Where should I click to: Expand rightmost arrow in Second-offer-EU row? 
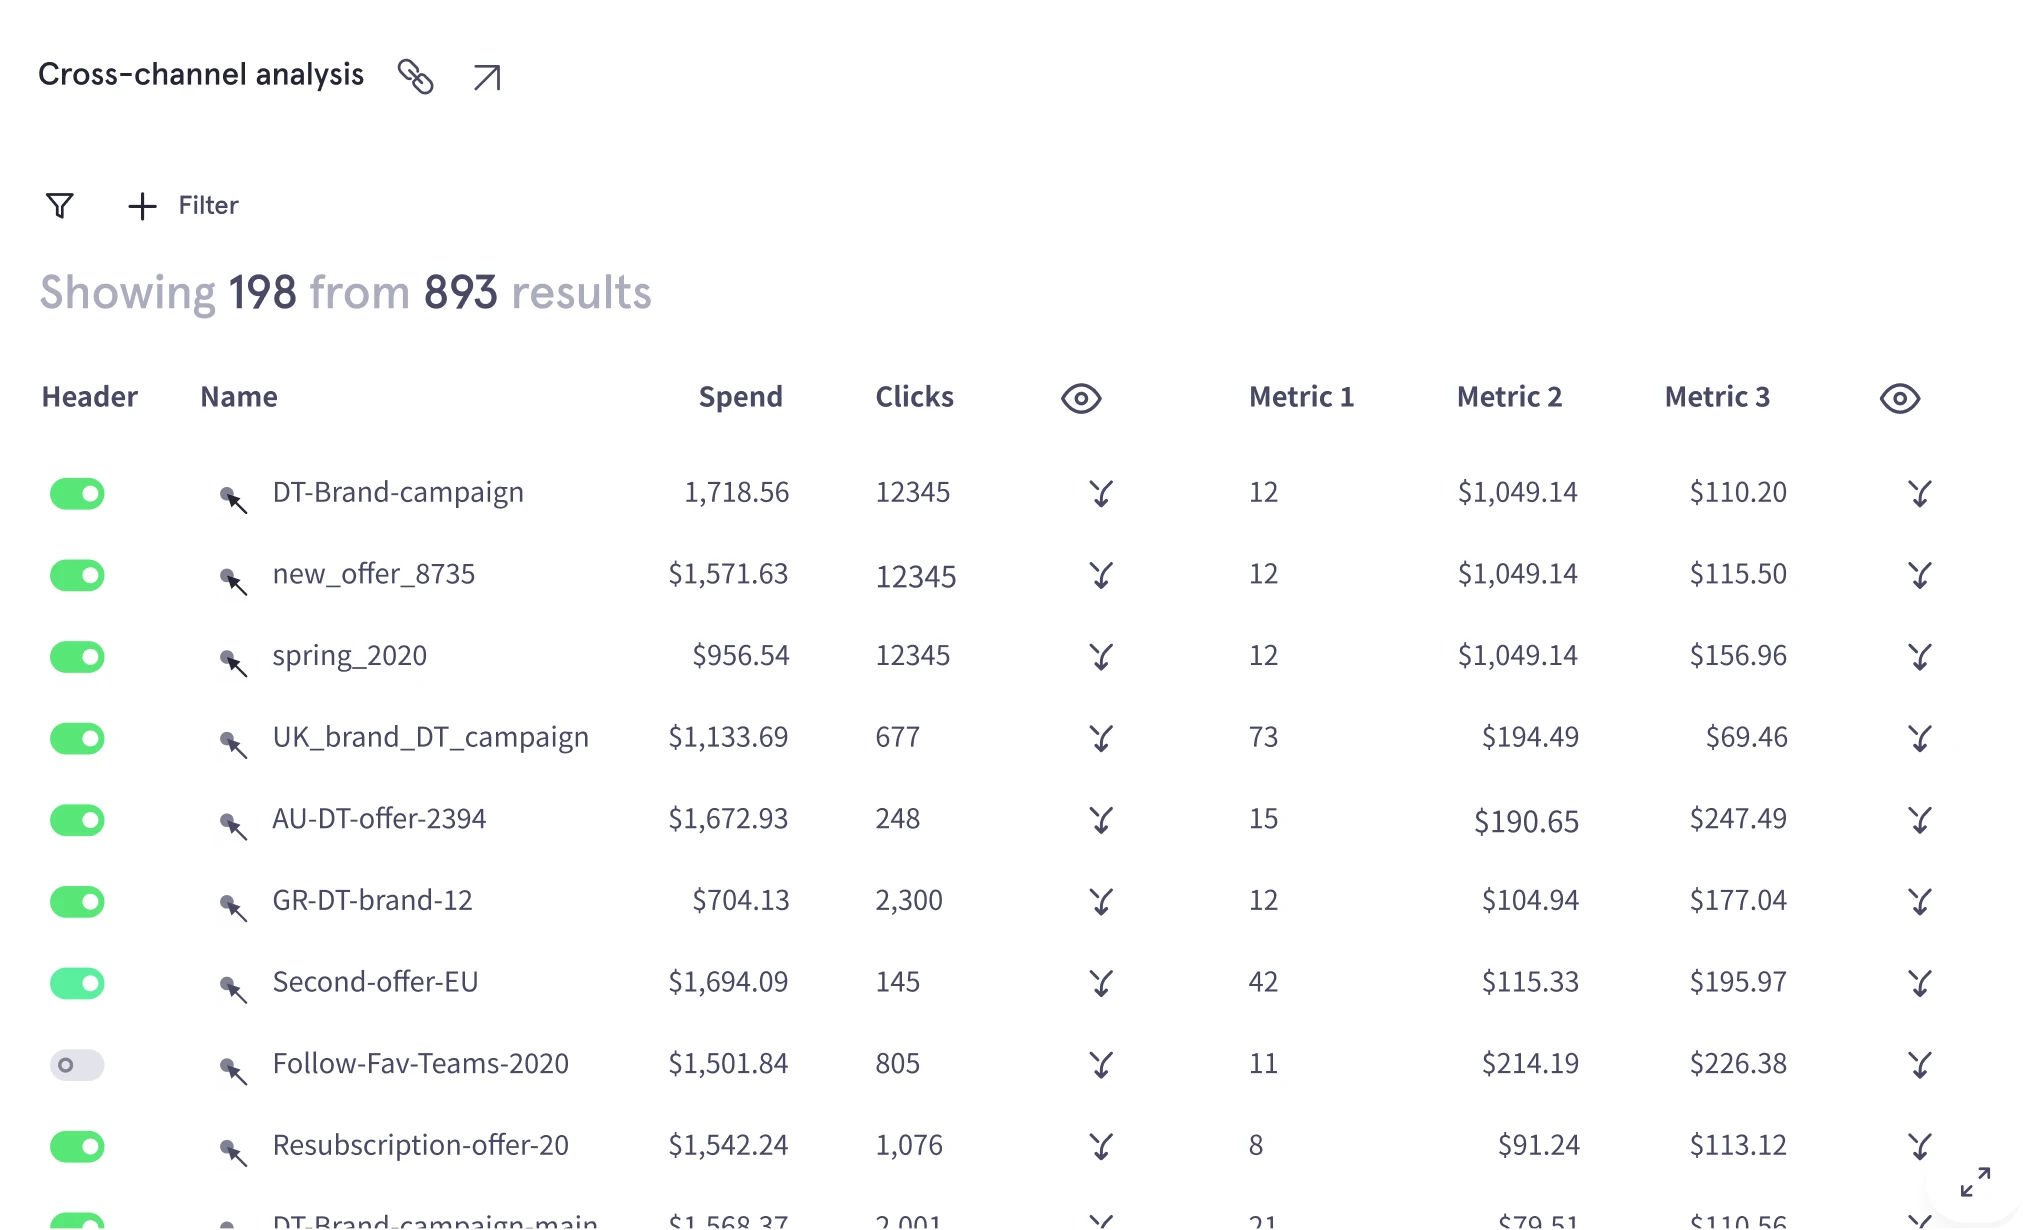[1919, 983]
